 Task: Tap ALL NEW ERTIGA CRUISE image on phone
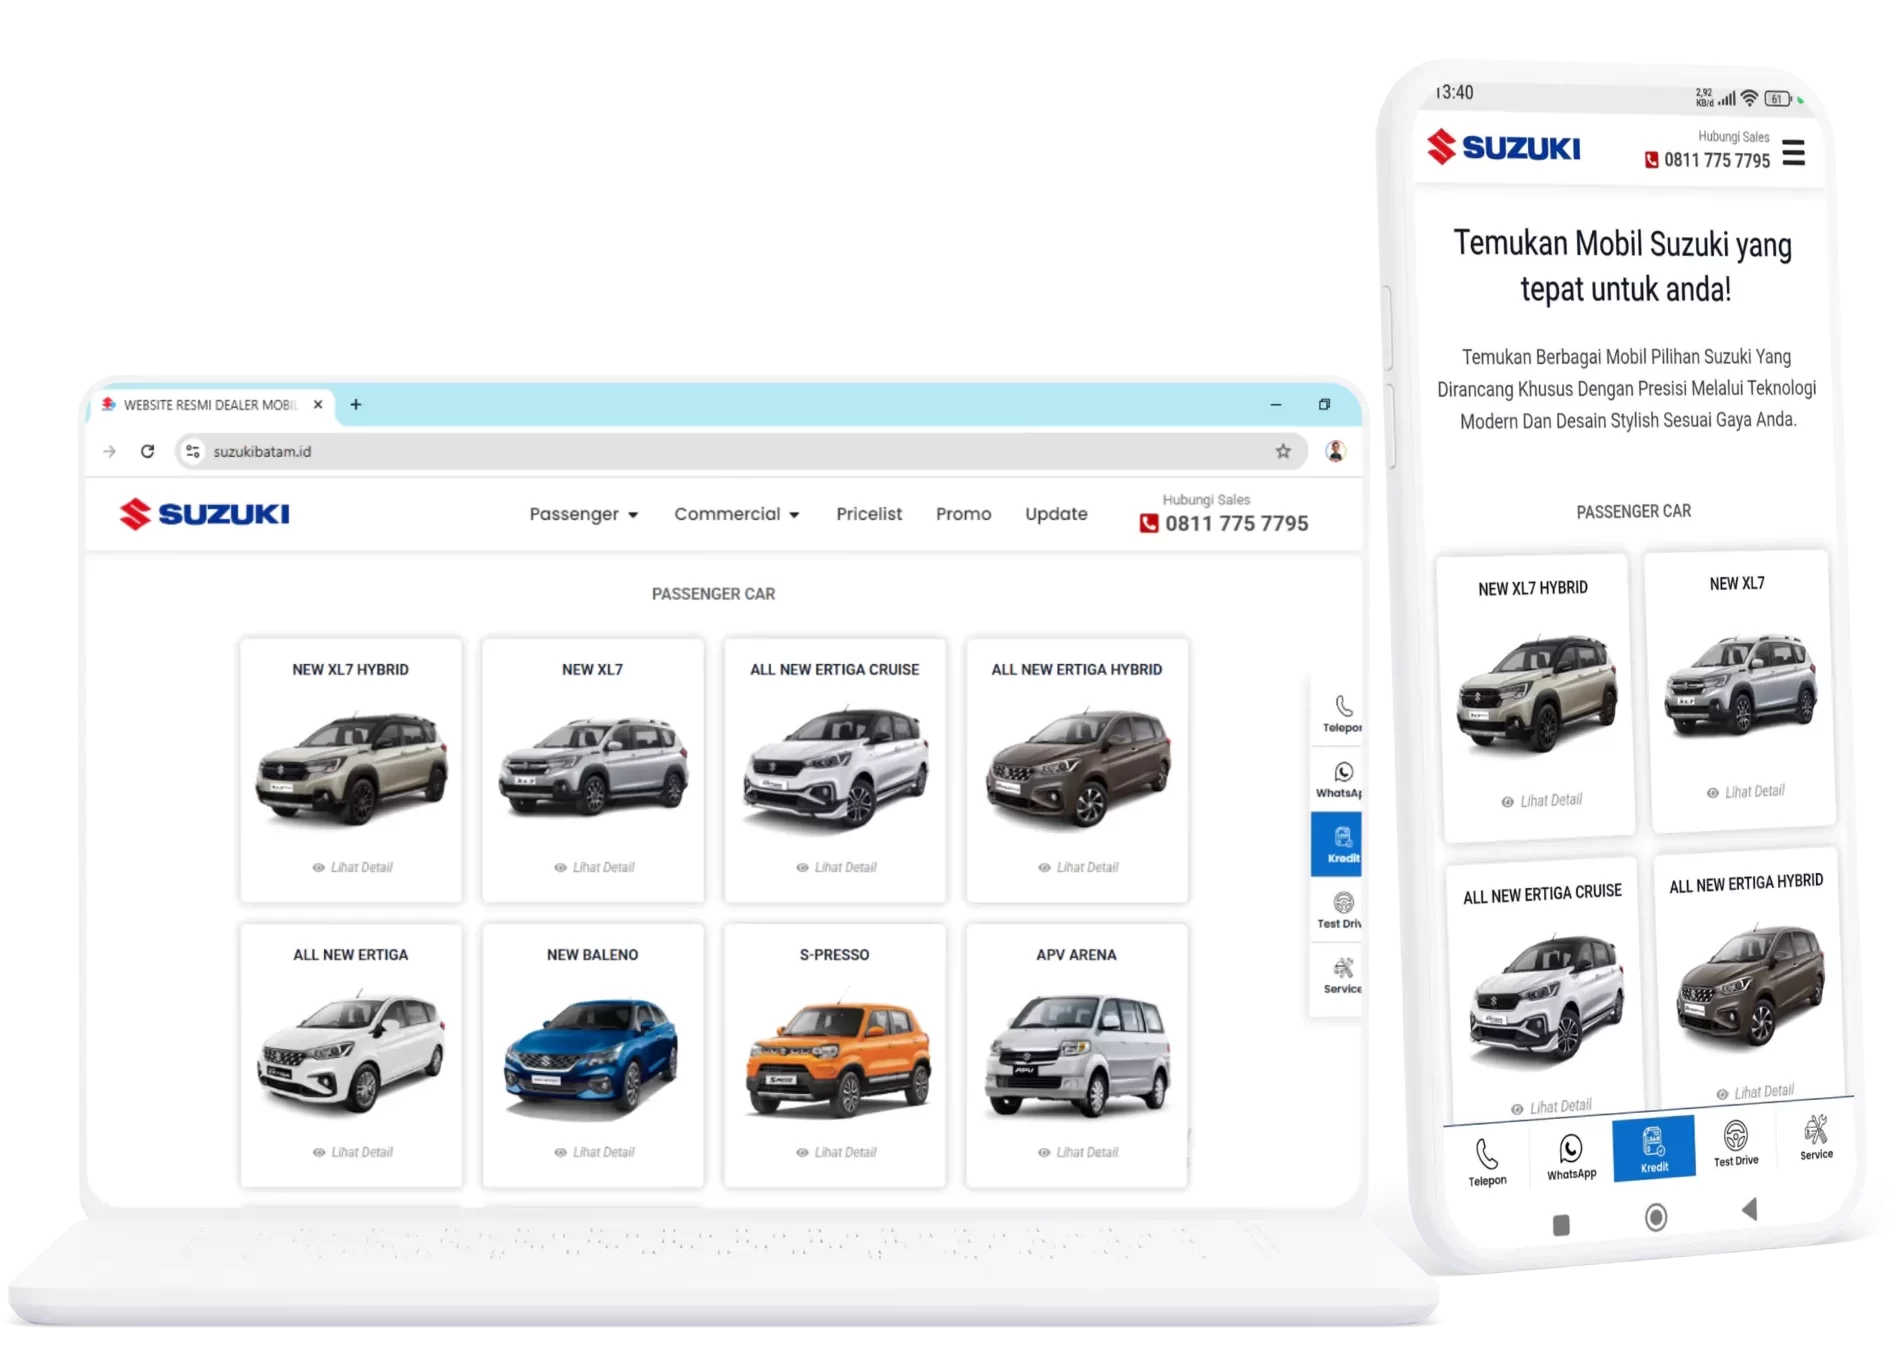1547,996
